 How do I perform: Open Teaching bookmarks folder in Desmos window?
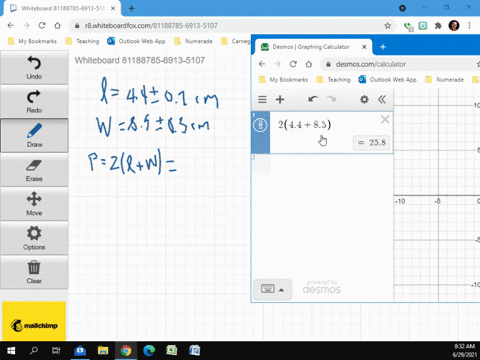pyautogui.click(x=334, y=80)
